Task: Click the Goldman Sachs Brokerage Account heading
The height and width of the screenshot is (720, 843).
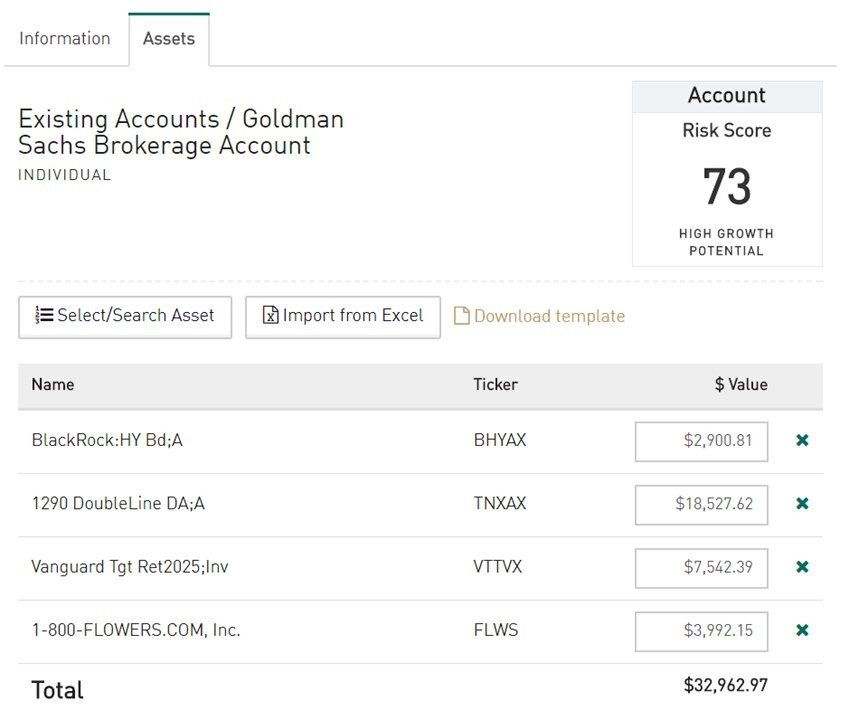Action: (181, 132)
